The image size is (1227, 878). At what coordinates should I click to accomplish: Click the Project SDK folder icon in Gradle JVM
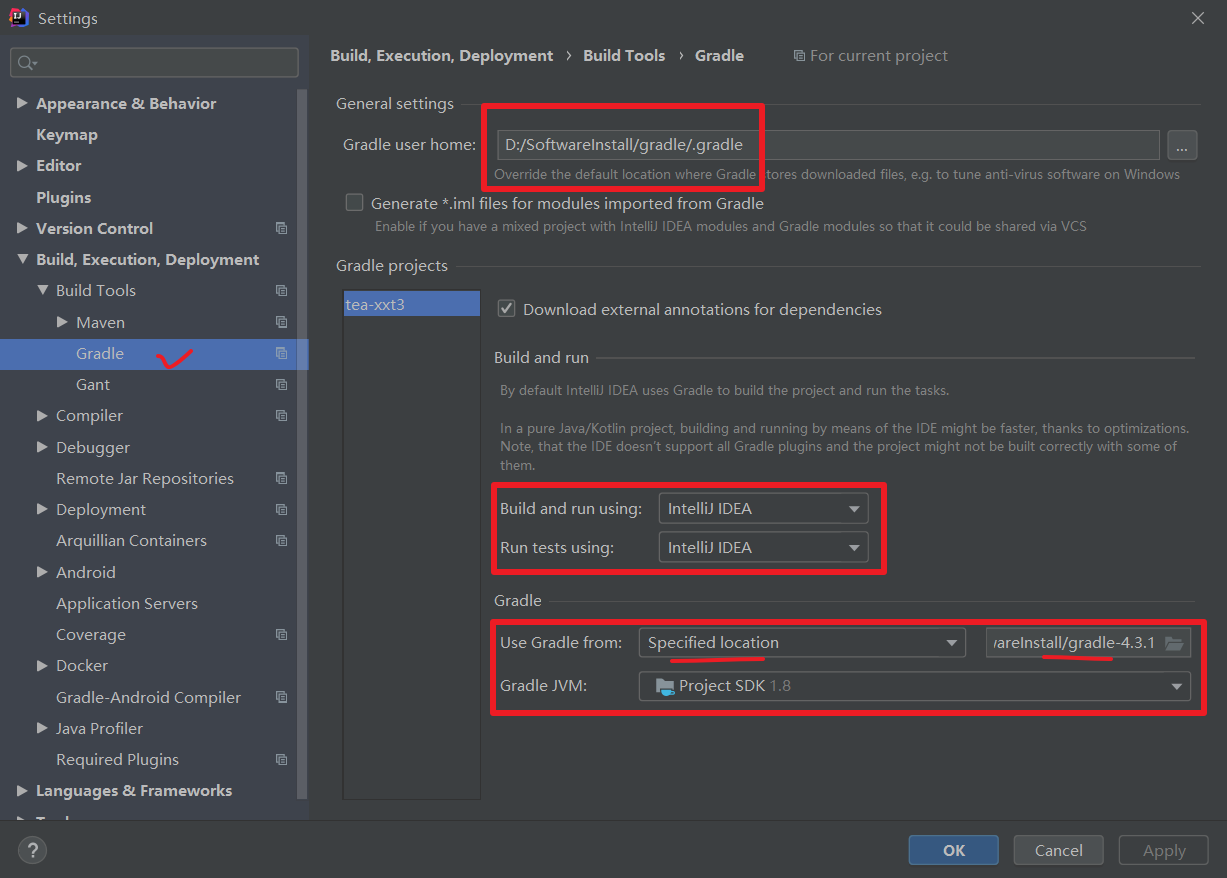664,687
